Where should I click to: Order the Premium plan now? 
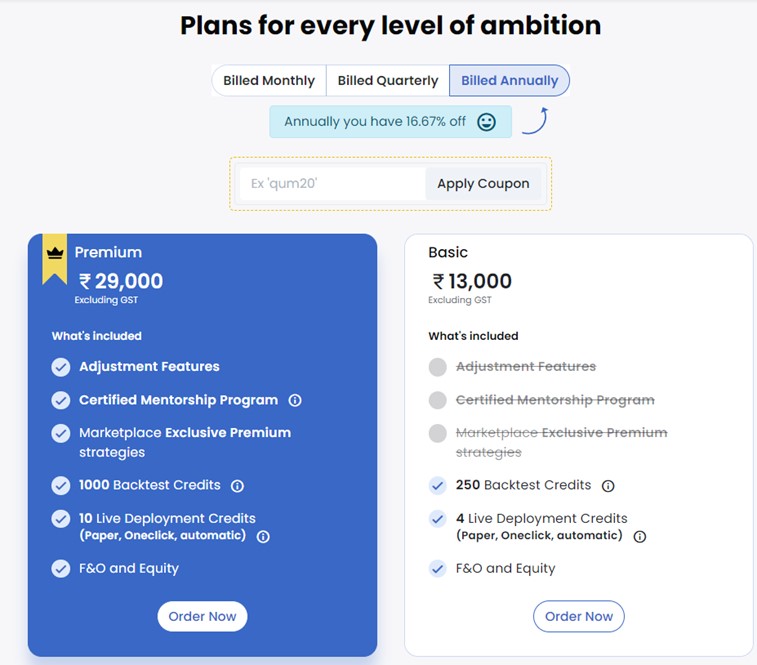pos(202,616)
